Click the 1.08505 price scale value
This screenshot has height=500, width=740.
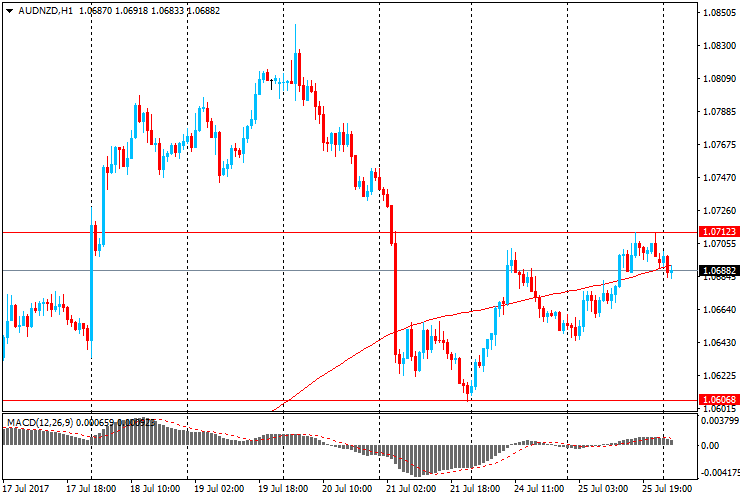click(x=719, y=13)
